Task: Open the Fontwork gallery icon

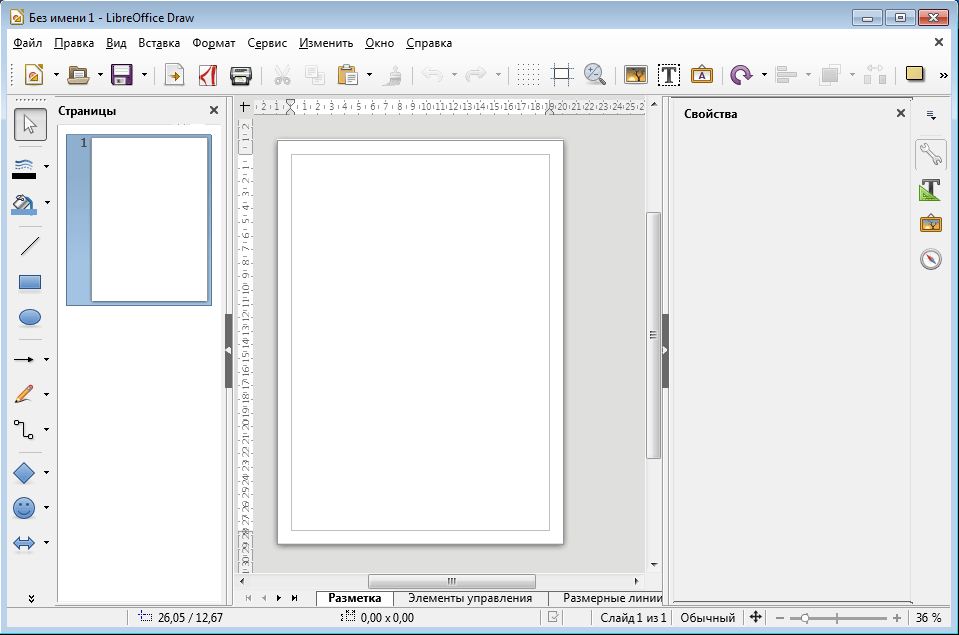Action: click(x=702, y=75)
